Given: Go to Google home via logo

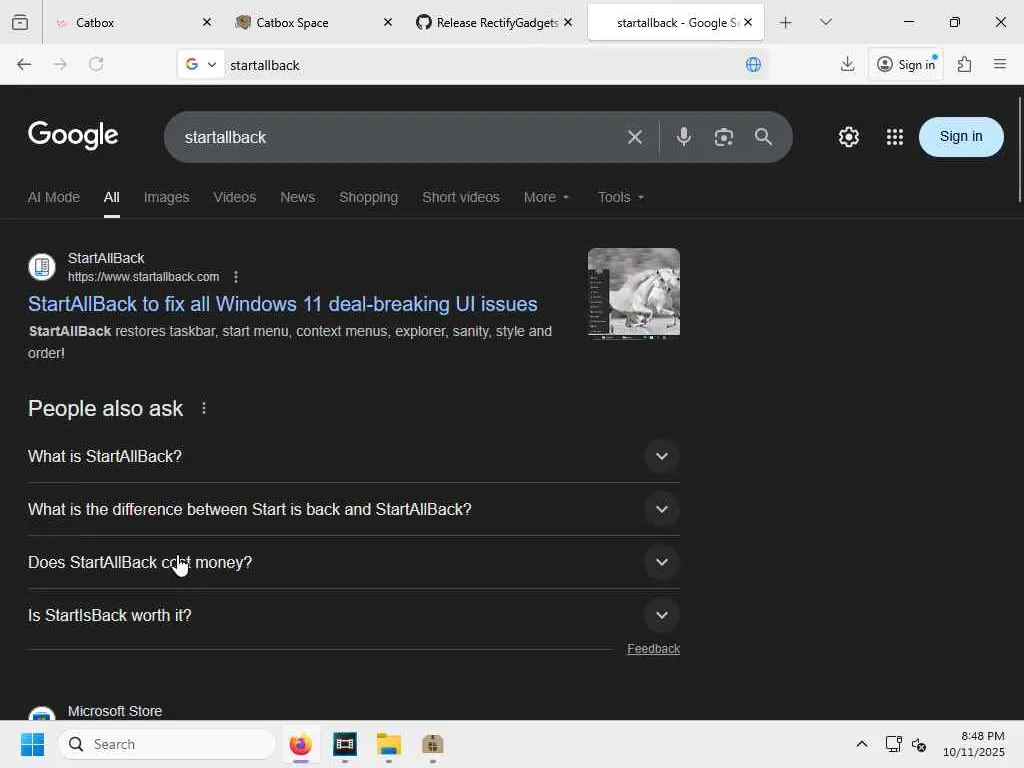Looking at the screenshot, I should 73,135.
